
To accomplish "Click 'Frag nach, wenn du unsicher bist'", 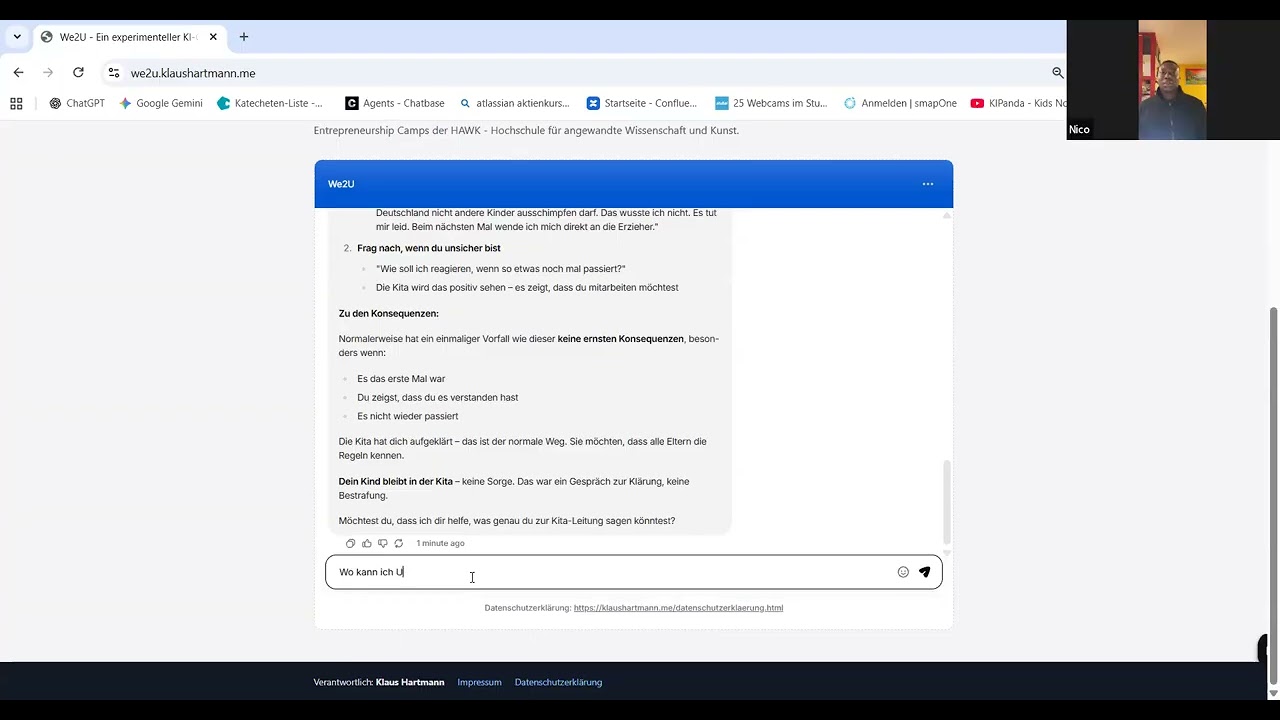I will pos(429,248).
